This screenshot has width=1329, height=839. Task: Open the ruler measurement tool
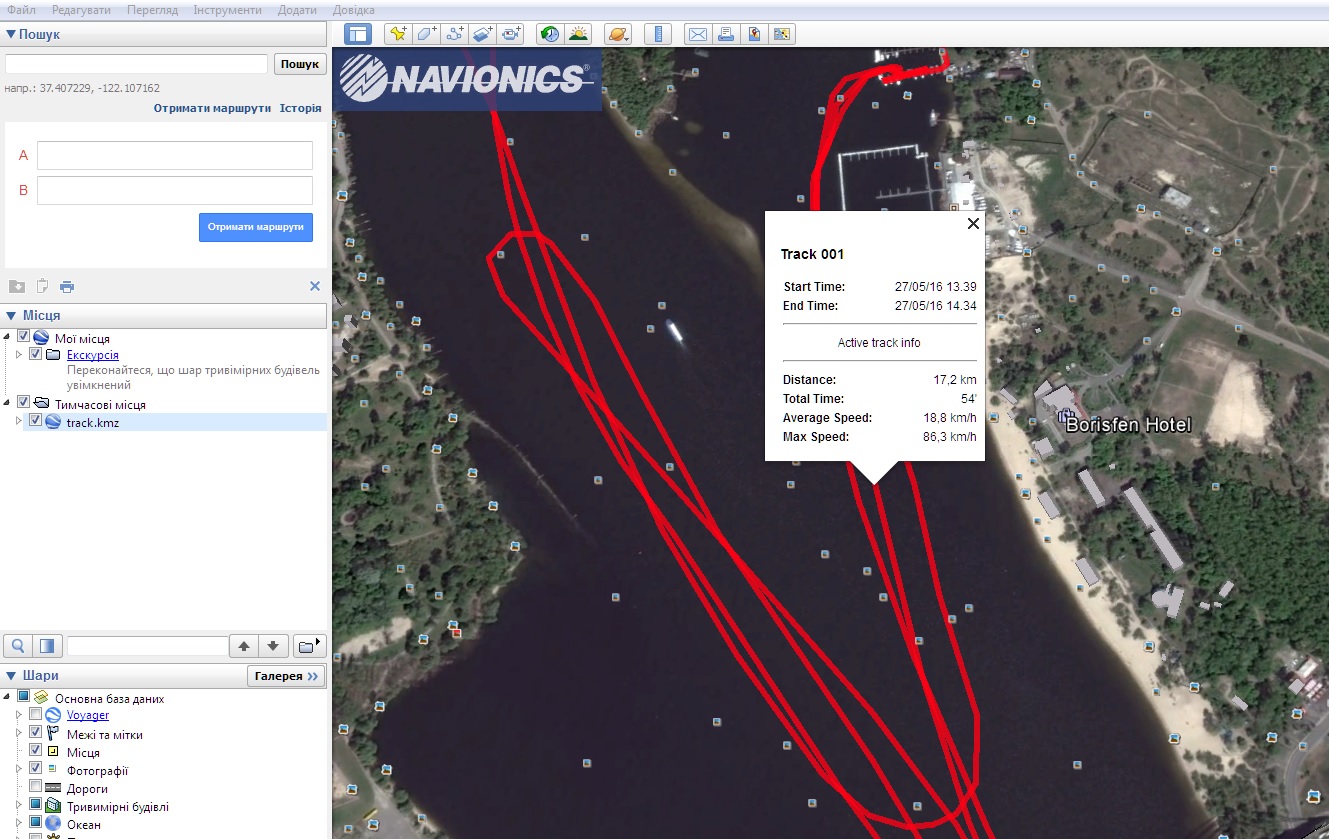coord(658,34)
